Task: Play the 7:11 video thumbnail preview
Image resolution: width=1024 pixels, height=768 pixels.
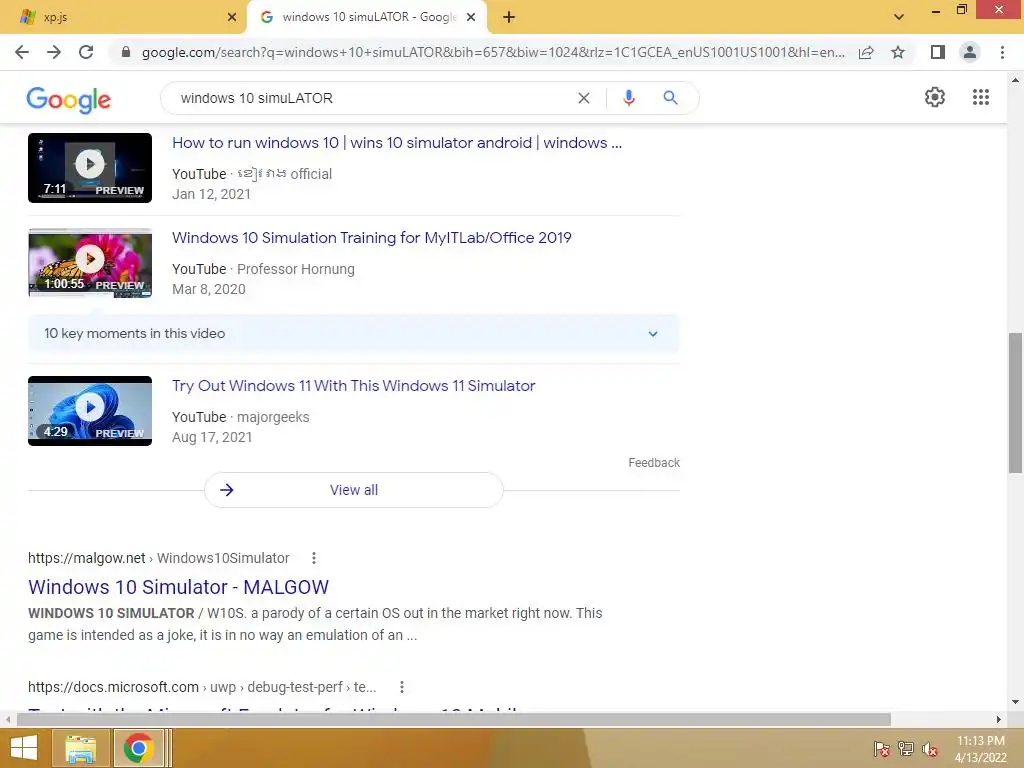Action: 90,168
